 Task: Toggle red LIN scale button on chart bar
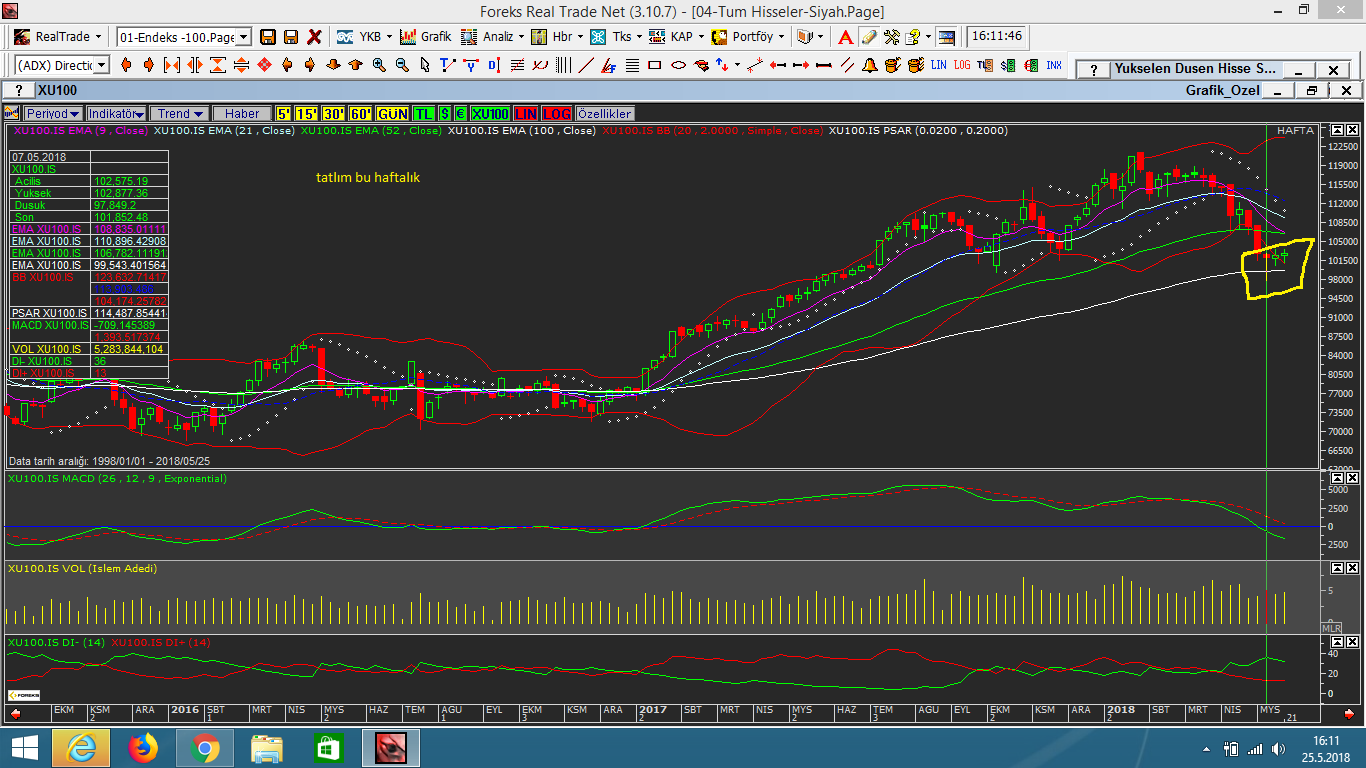tap(526, 113)
